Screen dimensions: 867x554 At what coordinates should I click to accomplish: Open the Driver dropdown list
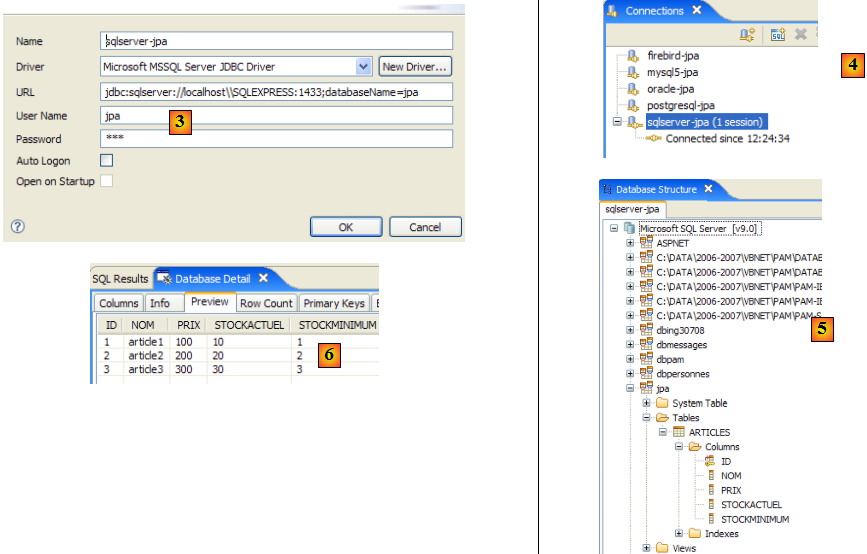click(x=364, y=67)
